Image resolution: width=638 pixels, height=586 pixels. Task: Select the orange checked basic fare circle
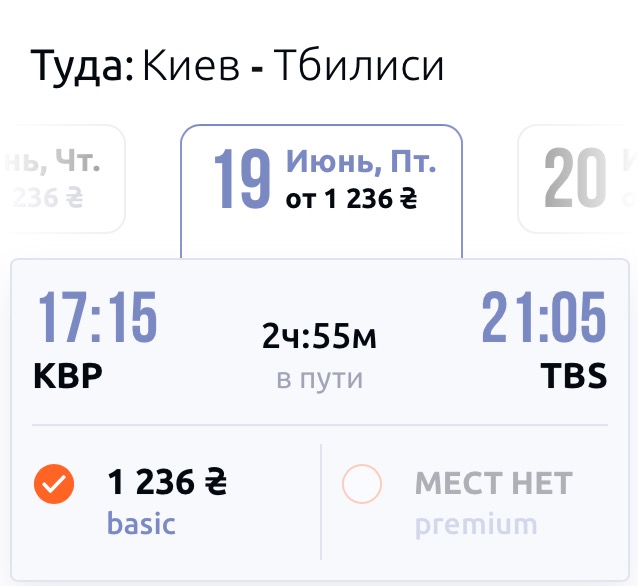54,486
